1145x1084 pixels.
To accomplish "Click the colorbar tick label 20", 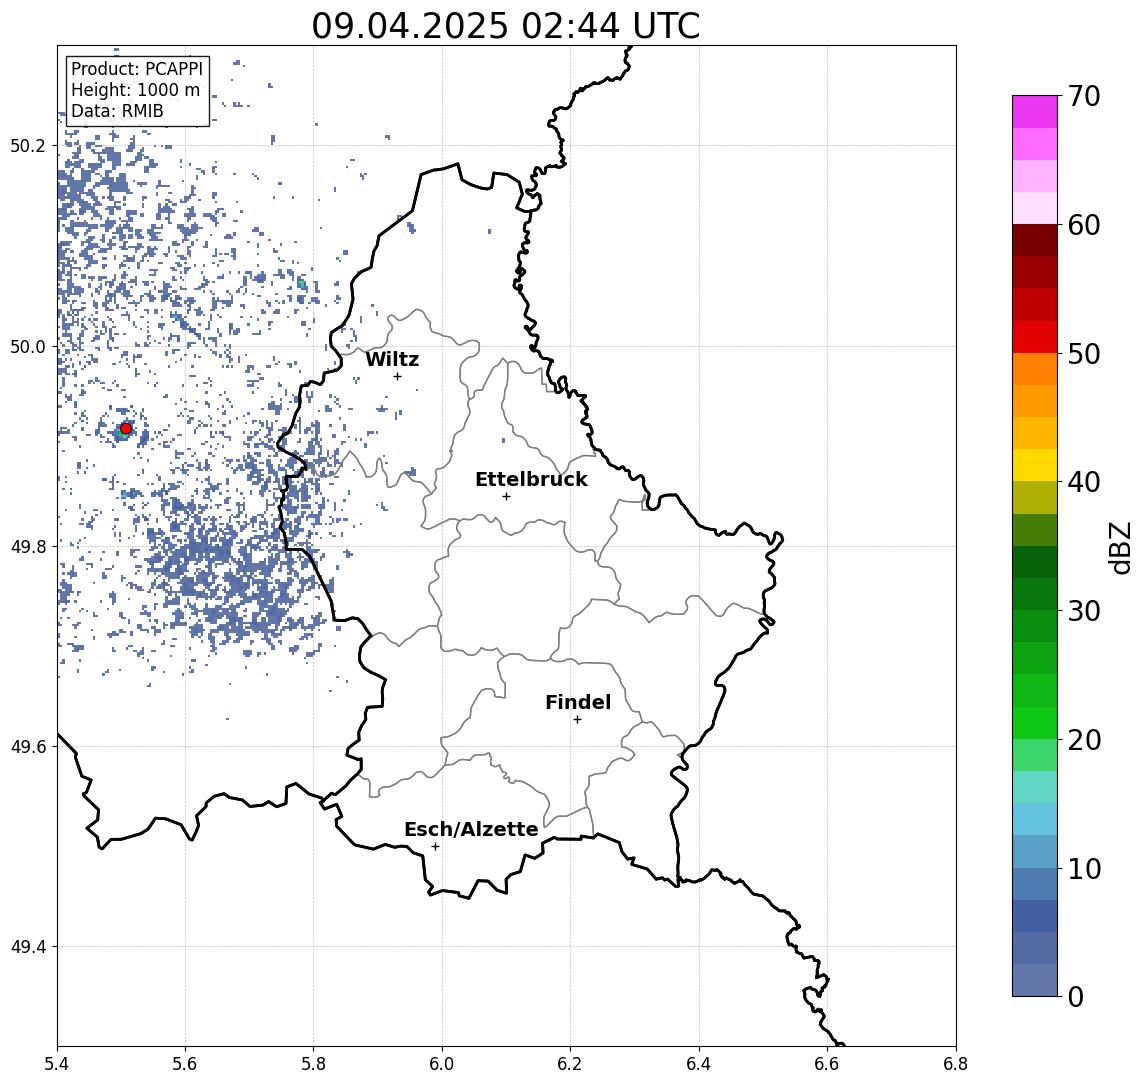I will tap(1084, 740).
